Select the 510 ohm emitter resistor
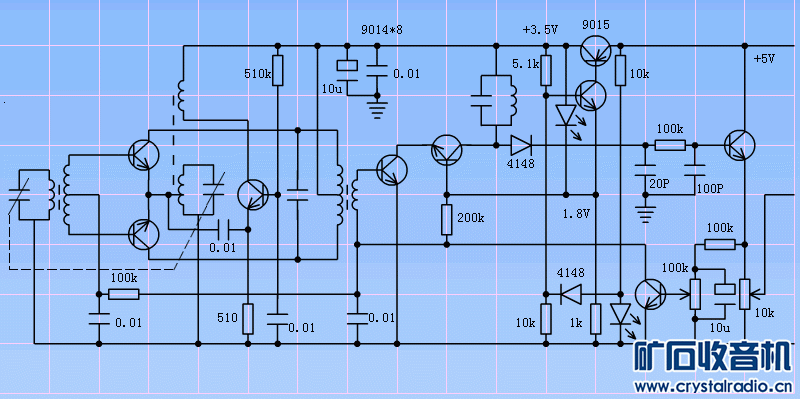800x399 pixels. pos(247,319)
